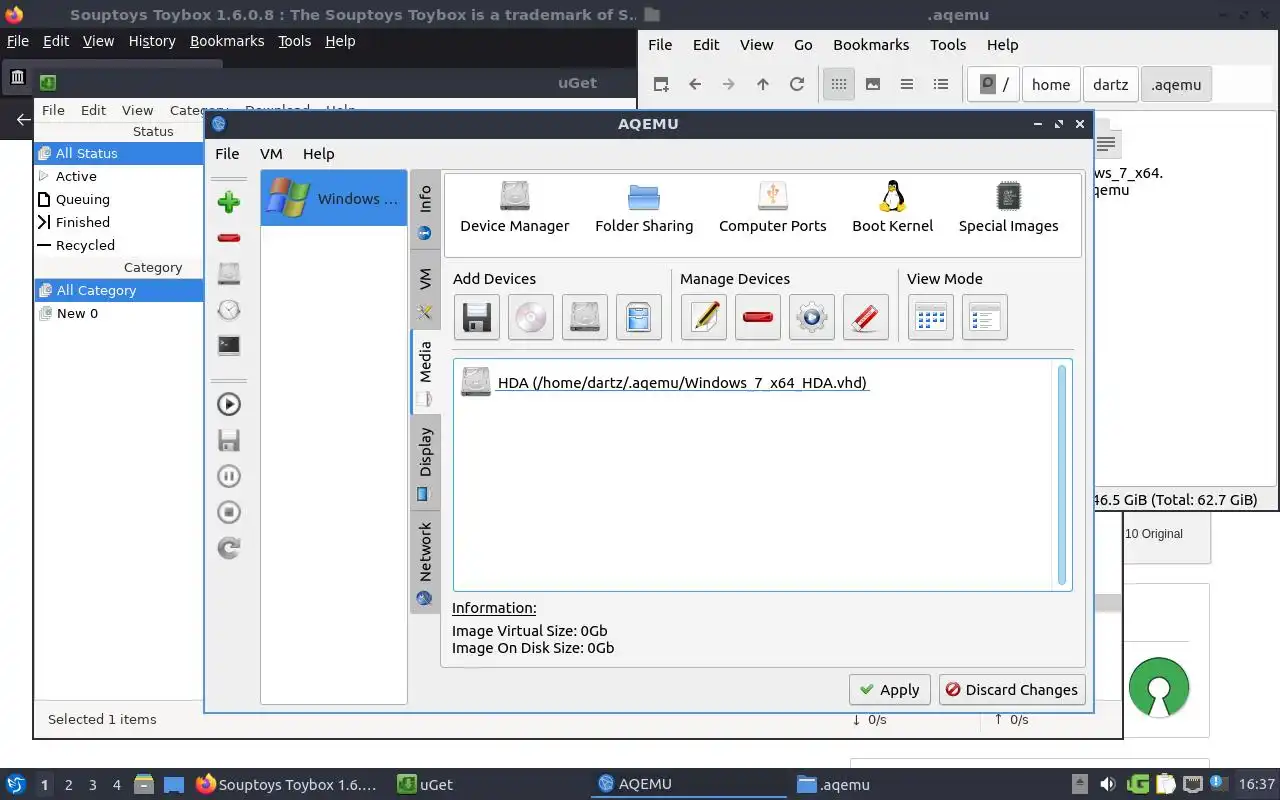Open uGet Edit menu
Viewport: 1280px width, 800px height.
[93, 110]
